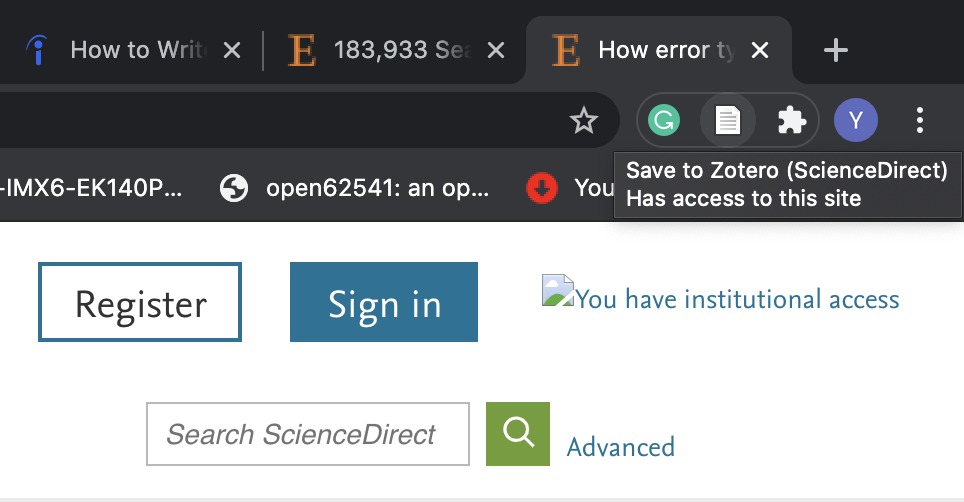Focus the Search ScienceDirect input field

(x=307, y=434)
